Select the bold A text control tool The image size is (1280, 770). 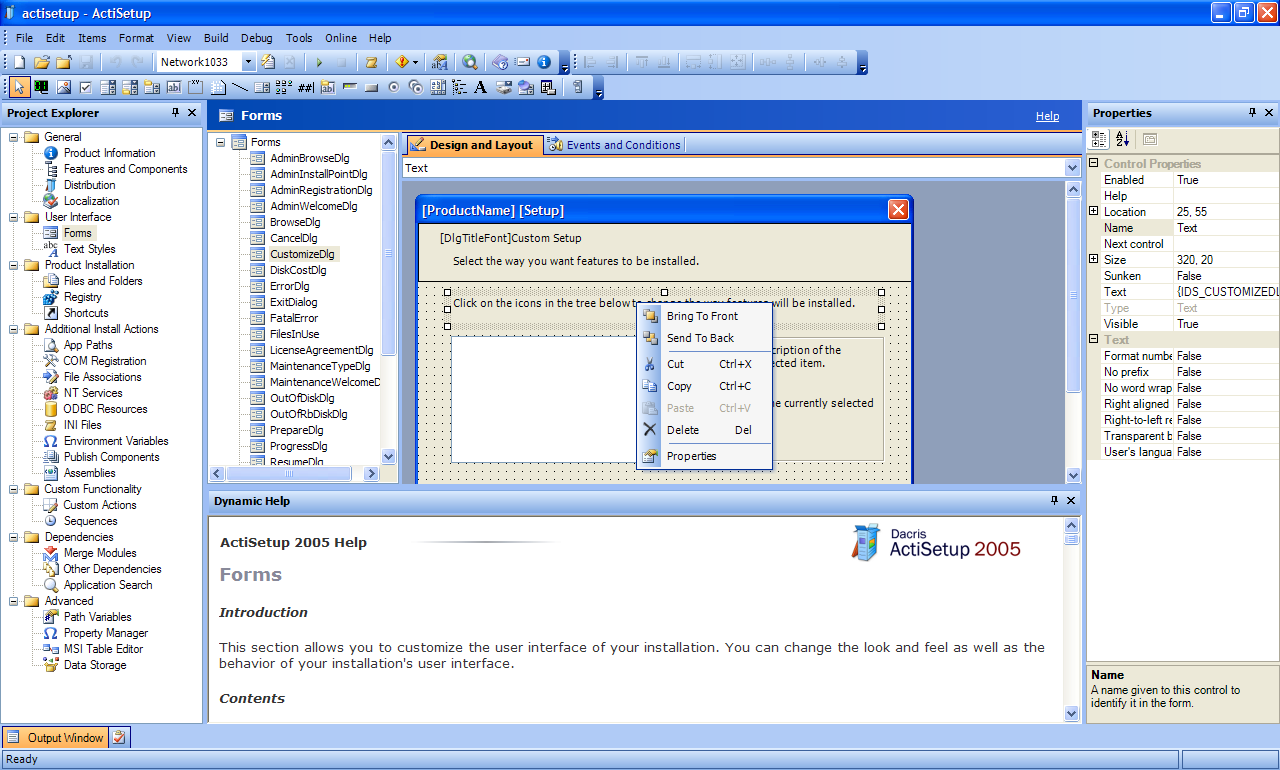(481, 87)
